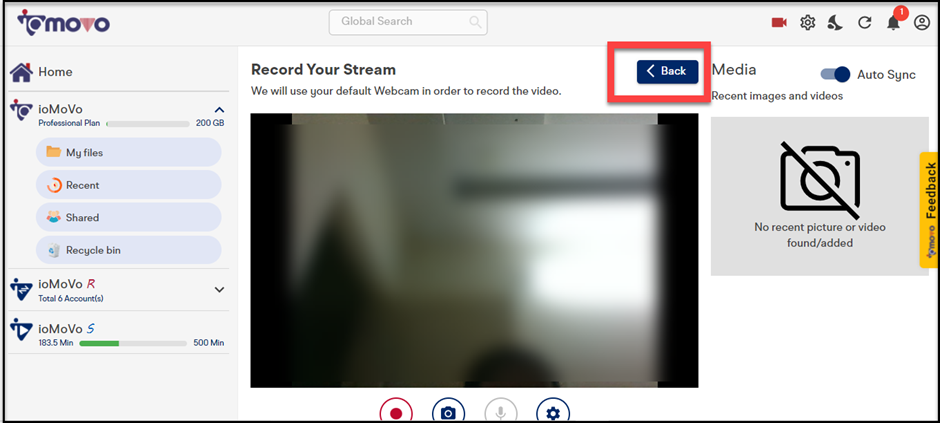Collapse the ioMoVo Professional Plan section
This screenshot has width=940, height=423.
[219, 110]
